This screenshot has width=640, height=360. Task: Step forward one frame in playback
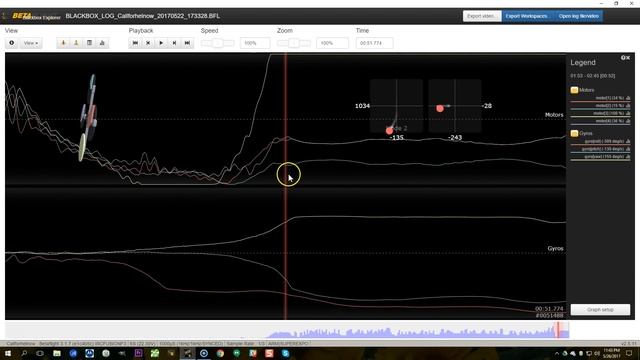click(174, 43)
